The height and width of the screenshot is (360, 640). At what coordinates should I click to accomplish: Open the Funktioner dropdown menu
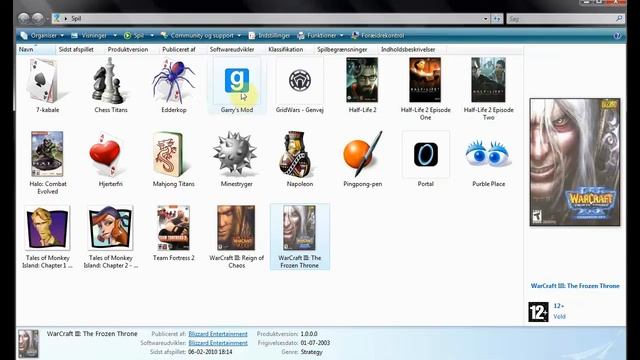pos(320,36)
